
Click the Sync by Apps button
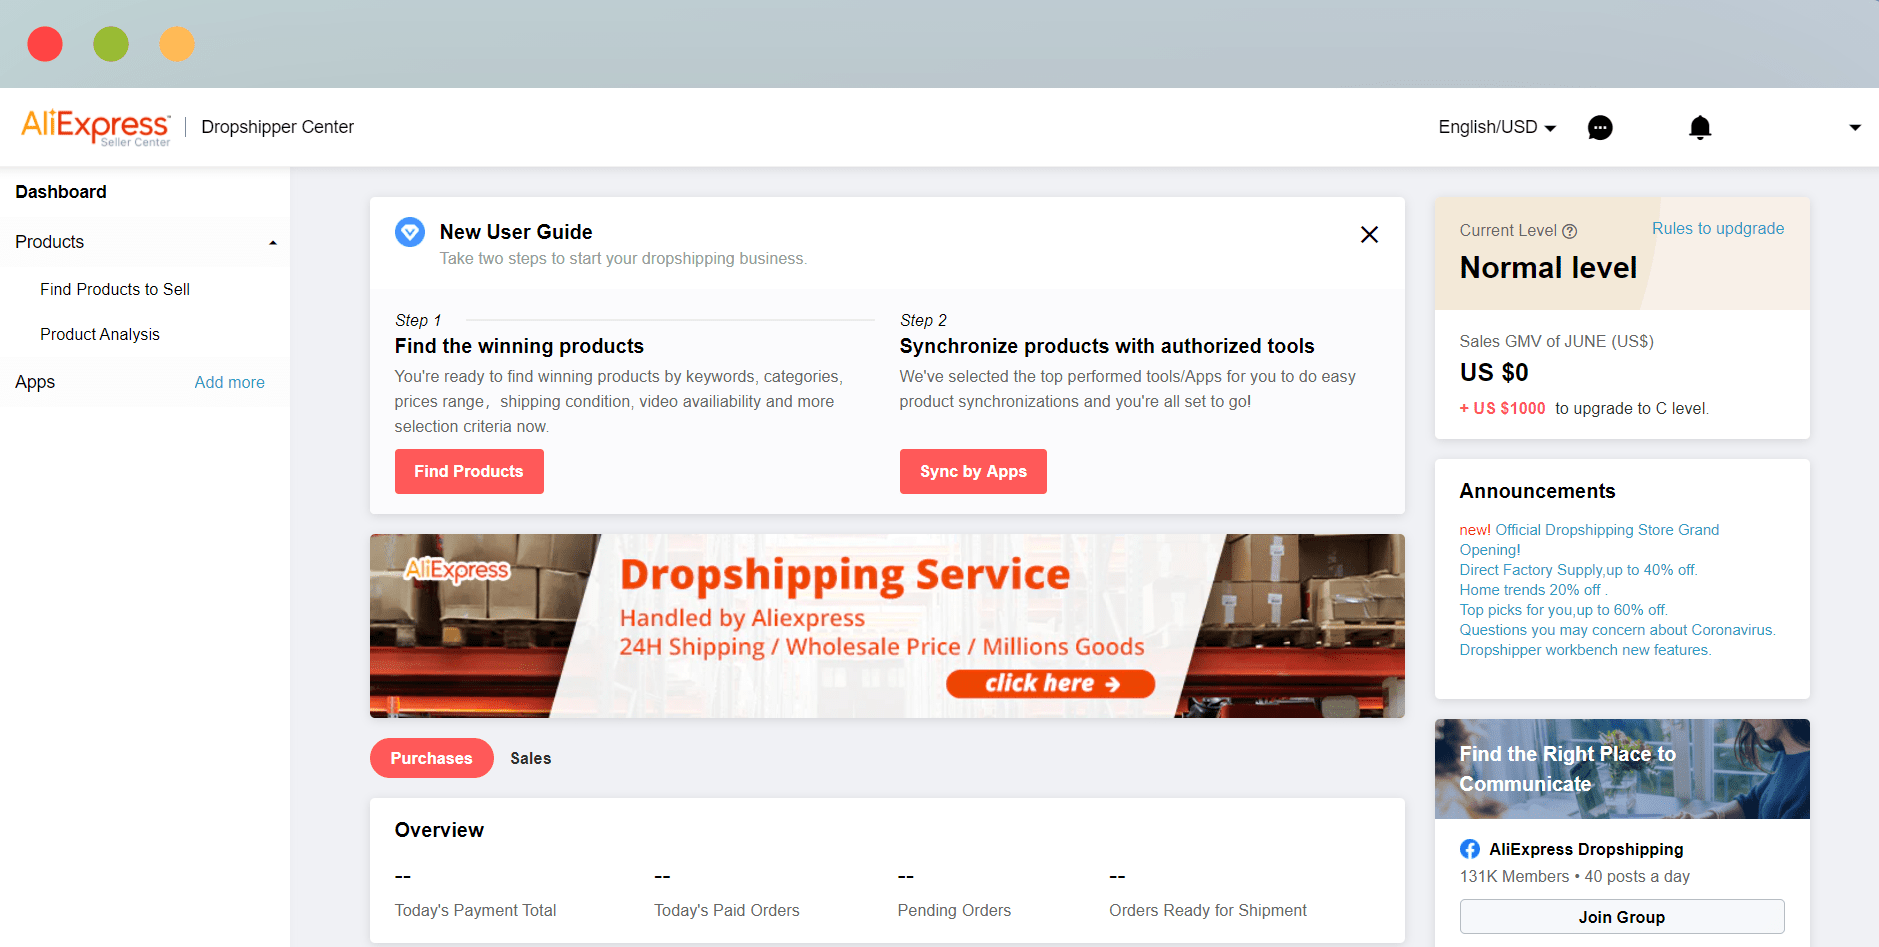(x=973, y=471)
